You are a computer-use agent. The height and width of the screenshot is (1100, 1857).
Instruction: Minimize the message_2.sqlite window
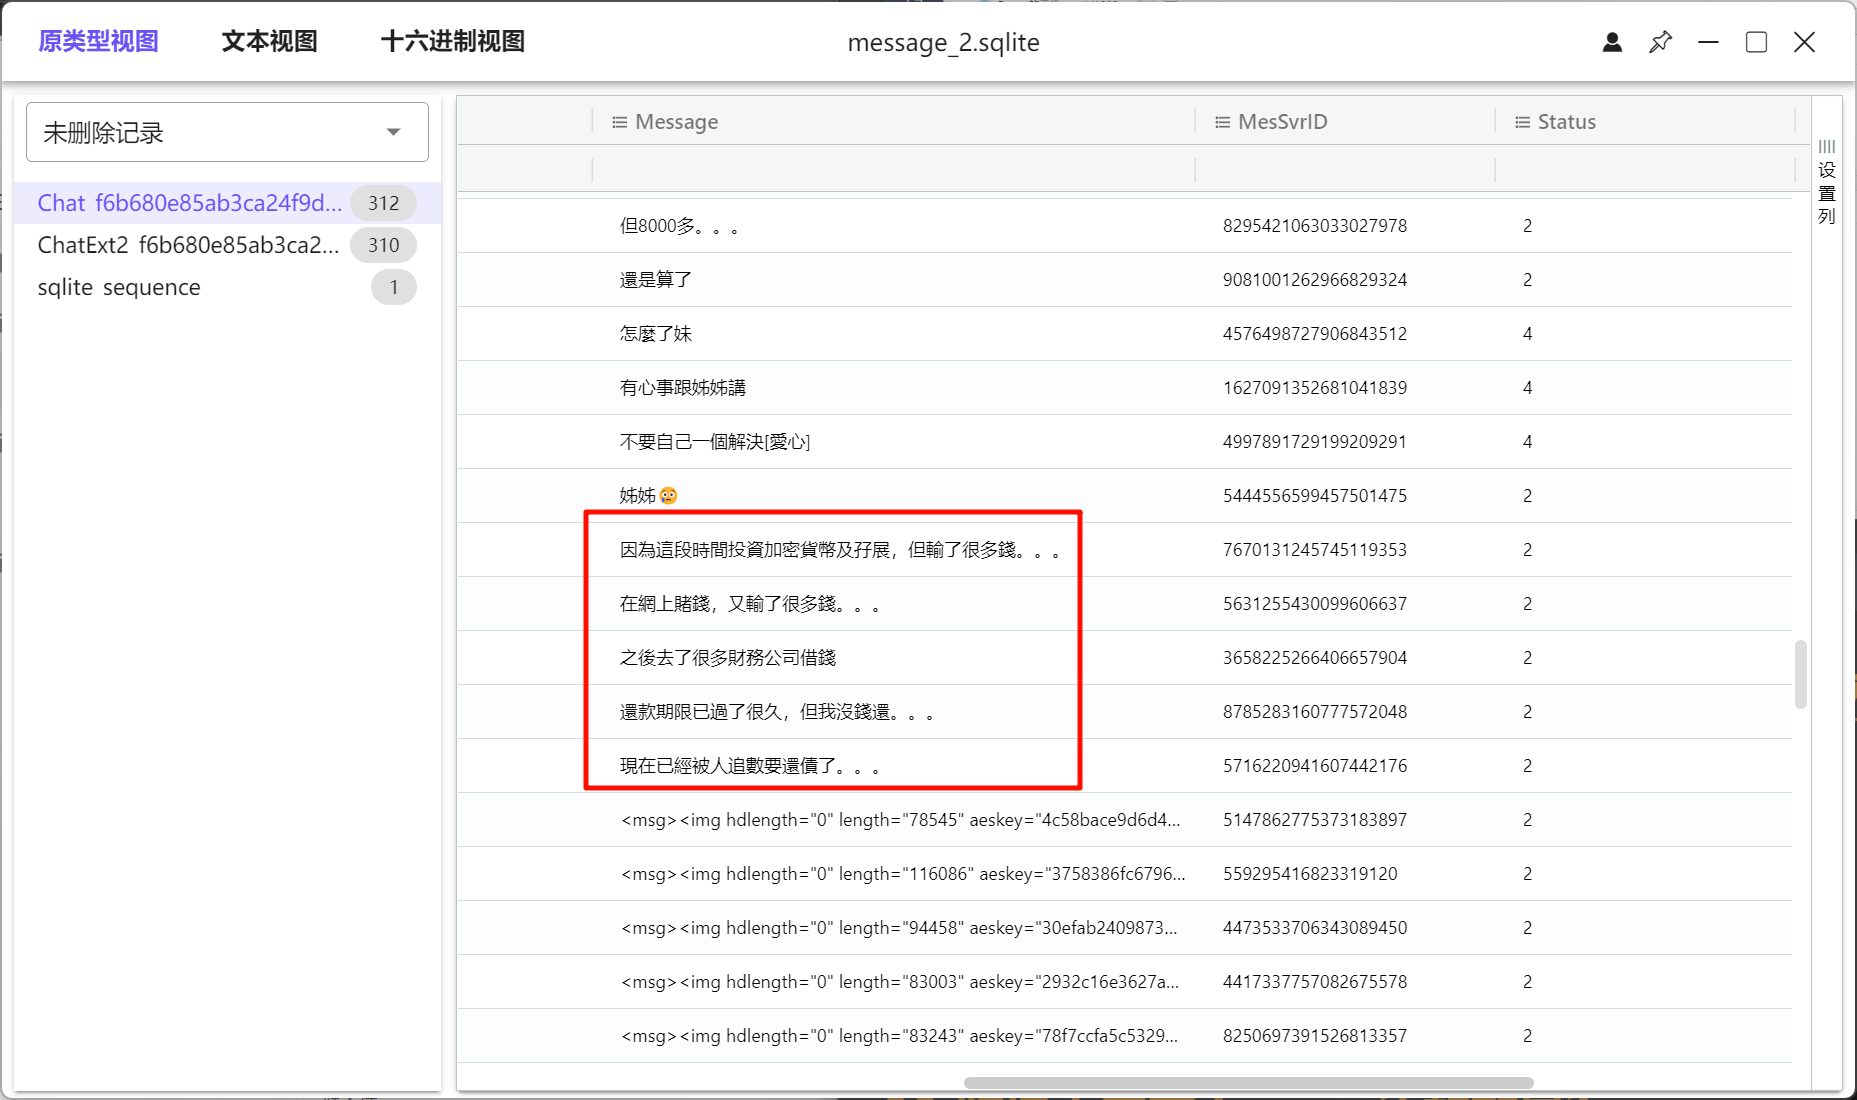pos(1708,42)
